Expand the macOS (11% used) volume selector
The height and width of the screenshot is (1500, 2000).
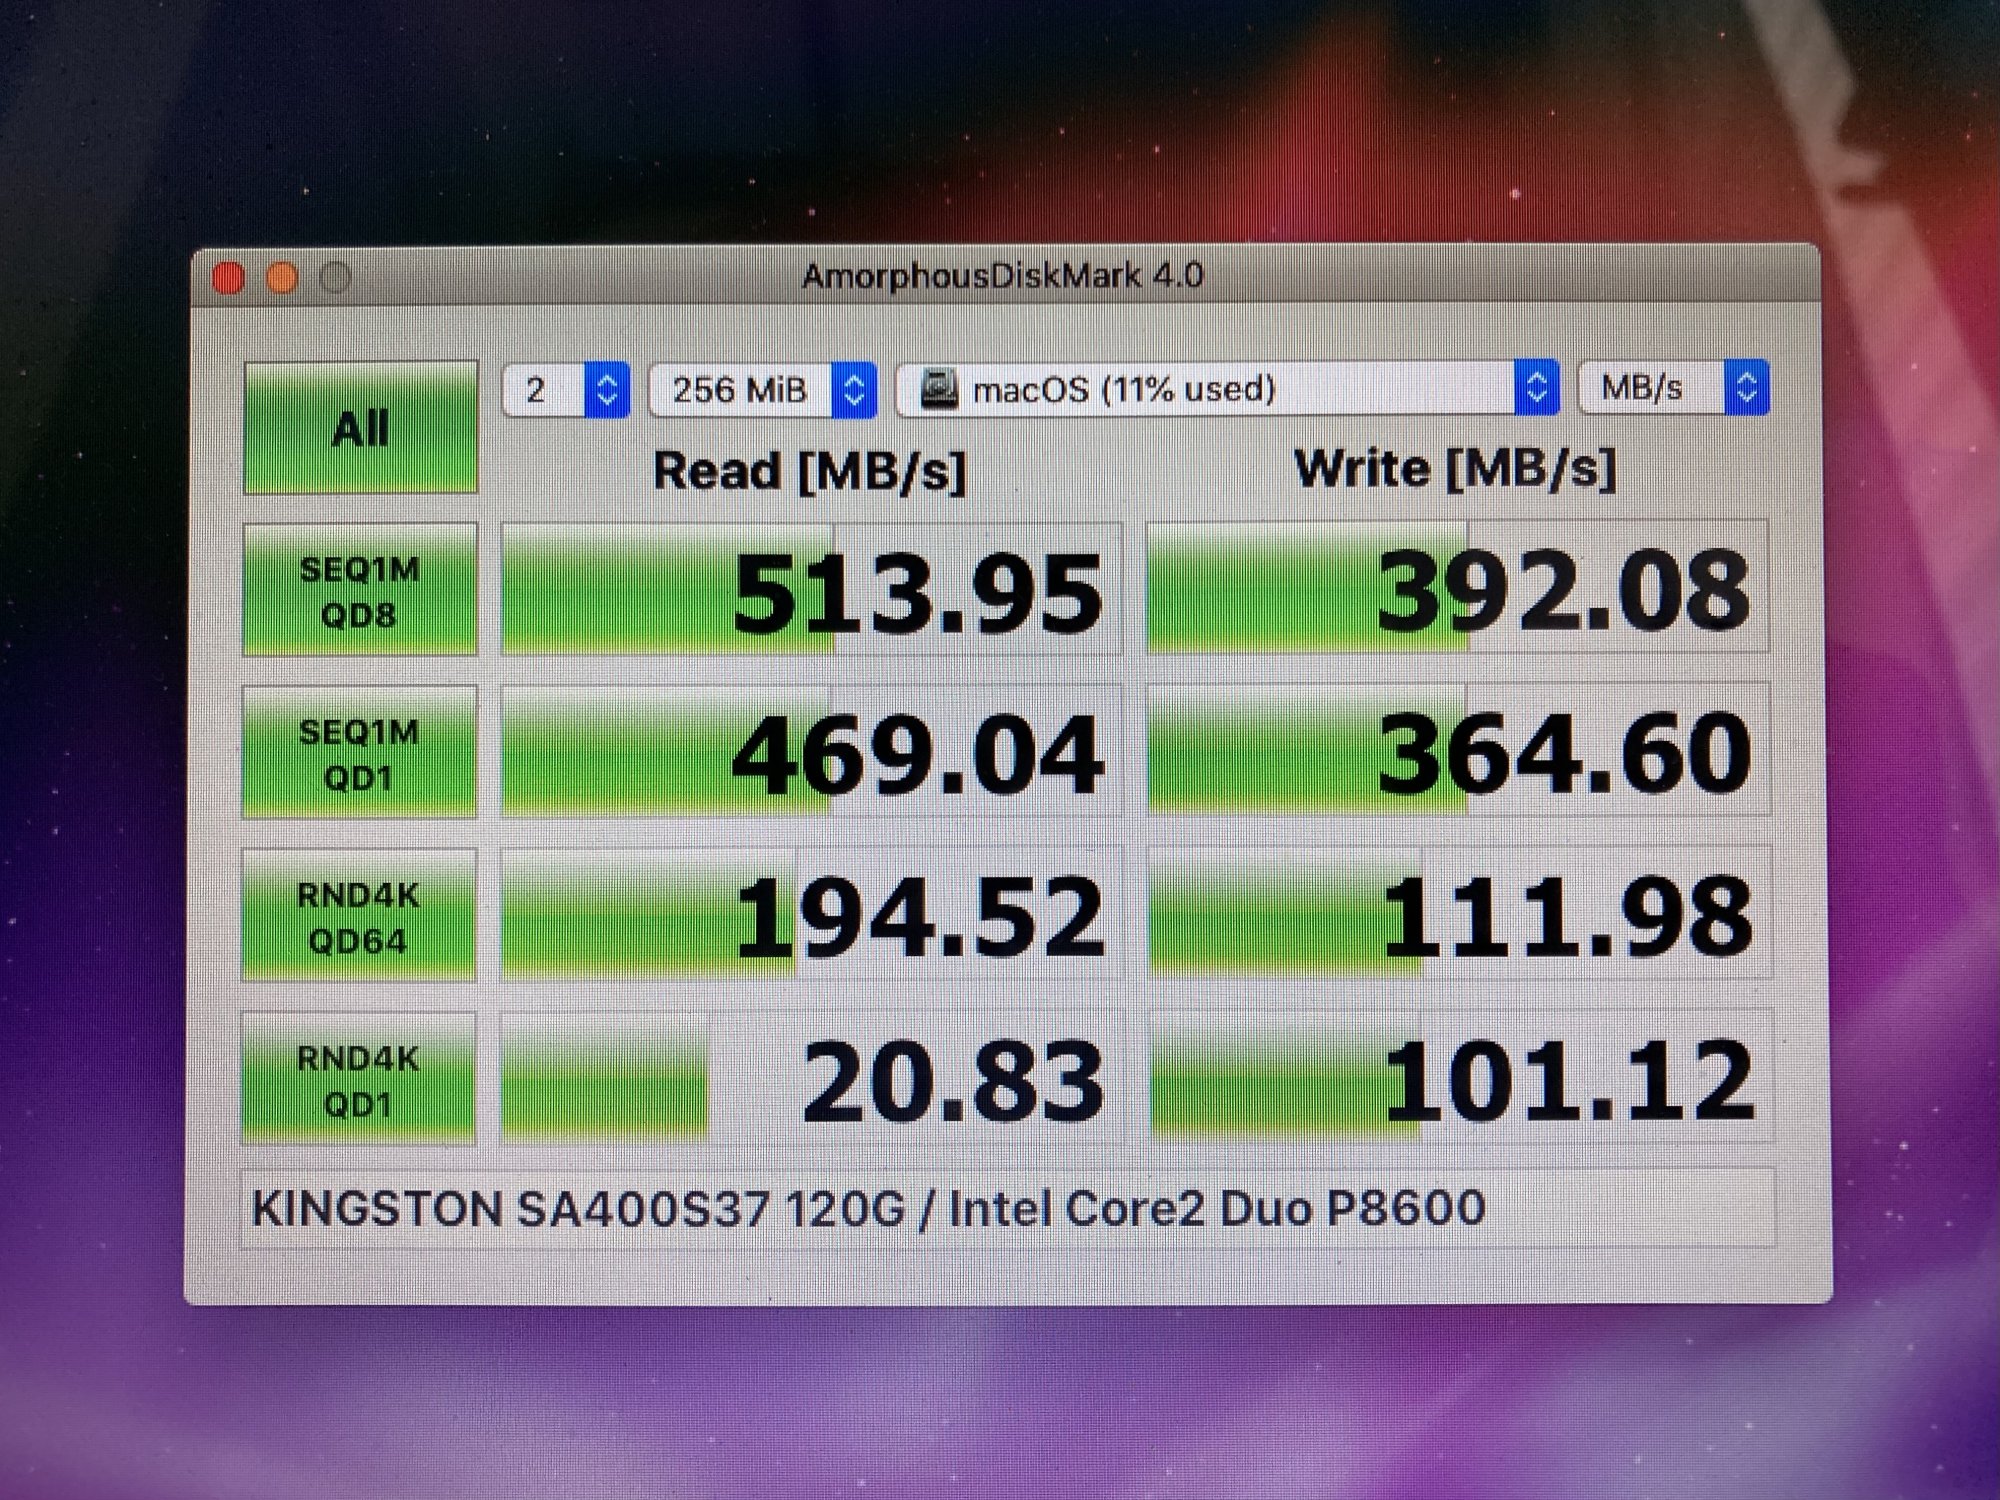point(1228,388)
